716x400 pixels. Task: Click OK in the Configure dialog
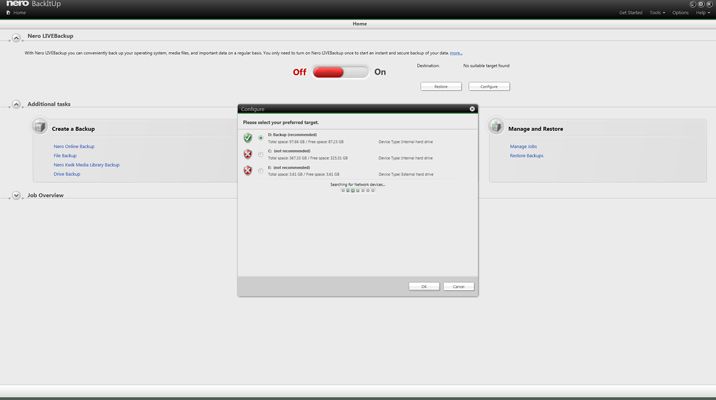click(424, 286)
